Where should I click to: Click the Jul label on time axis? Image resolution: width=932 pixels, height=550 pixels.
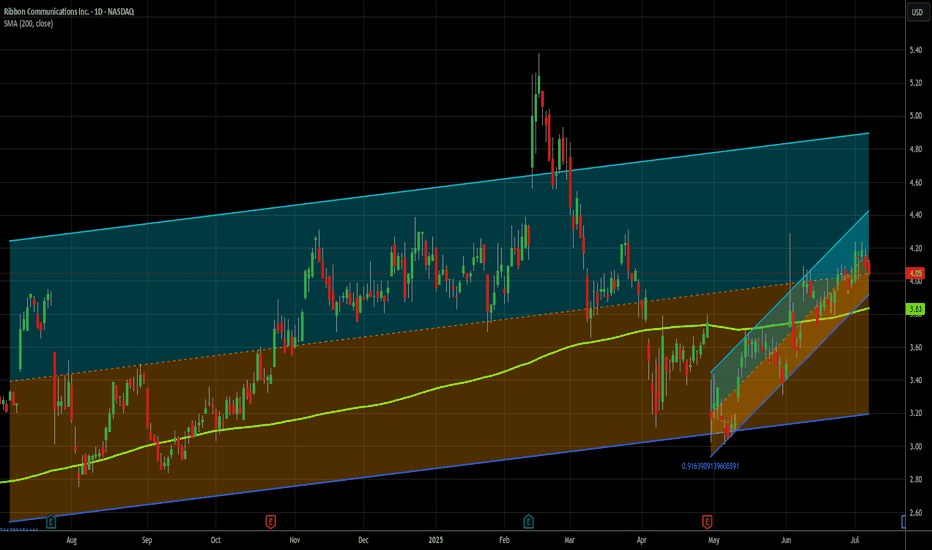coord(855,540)
